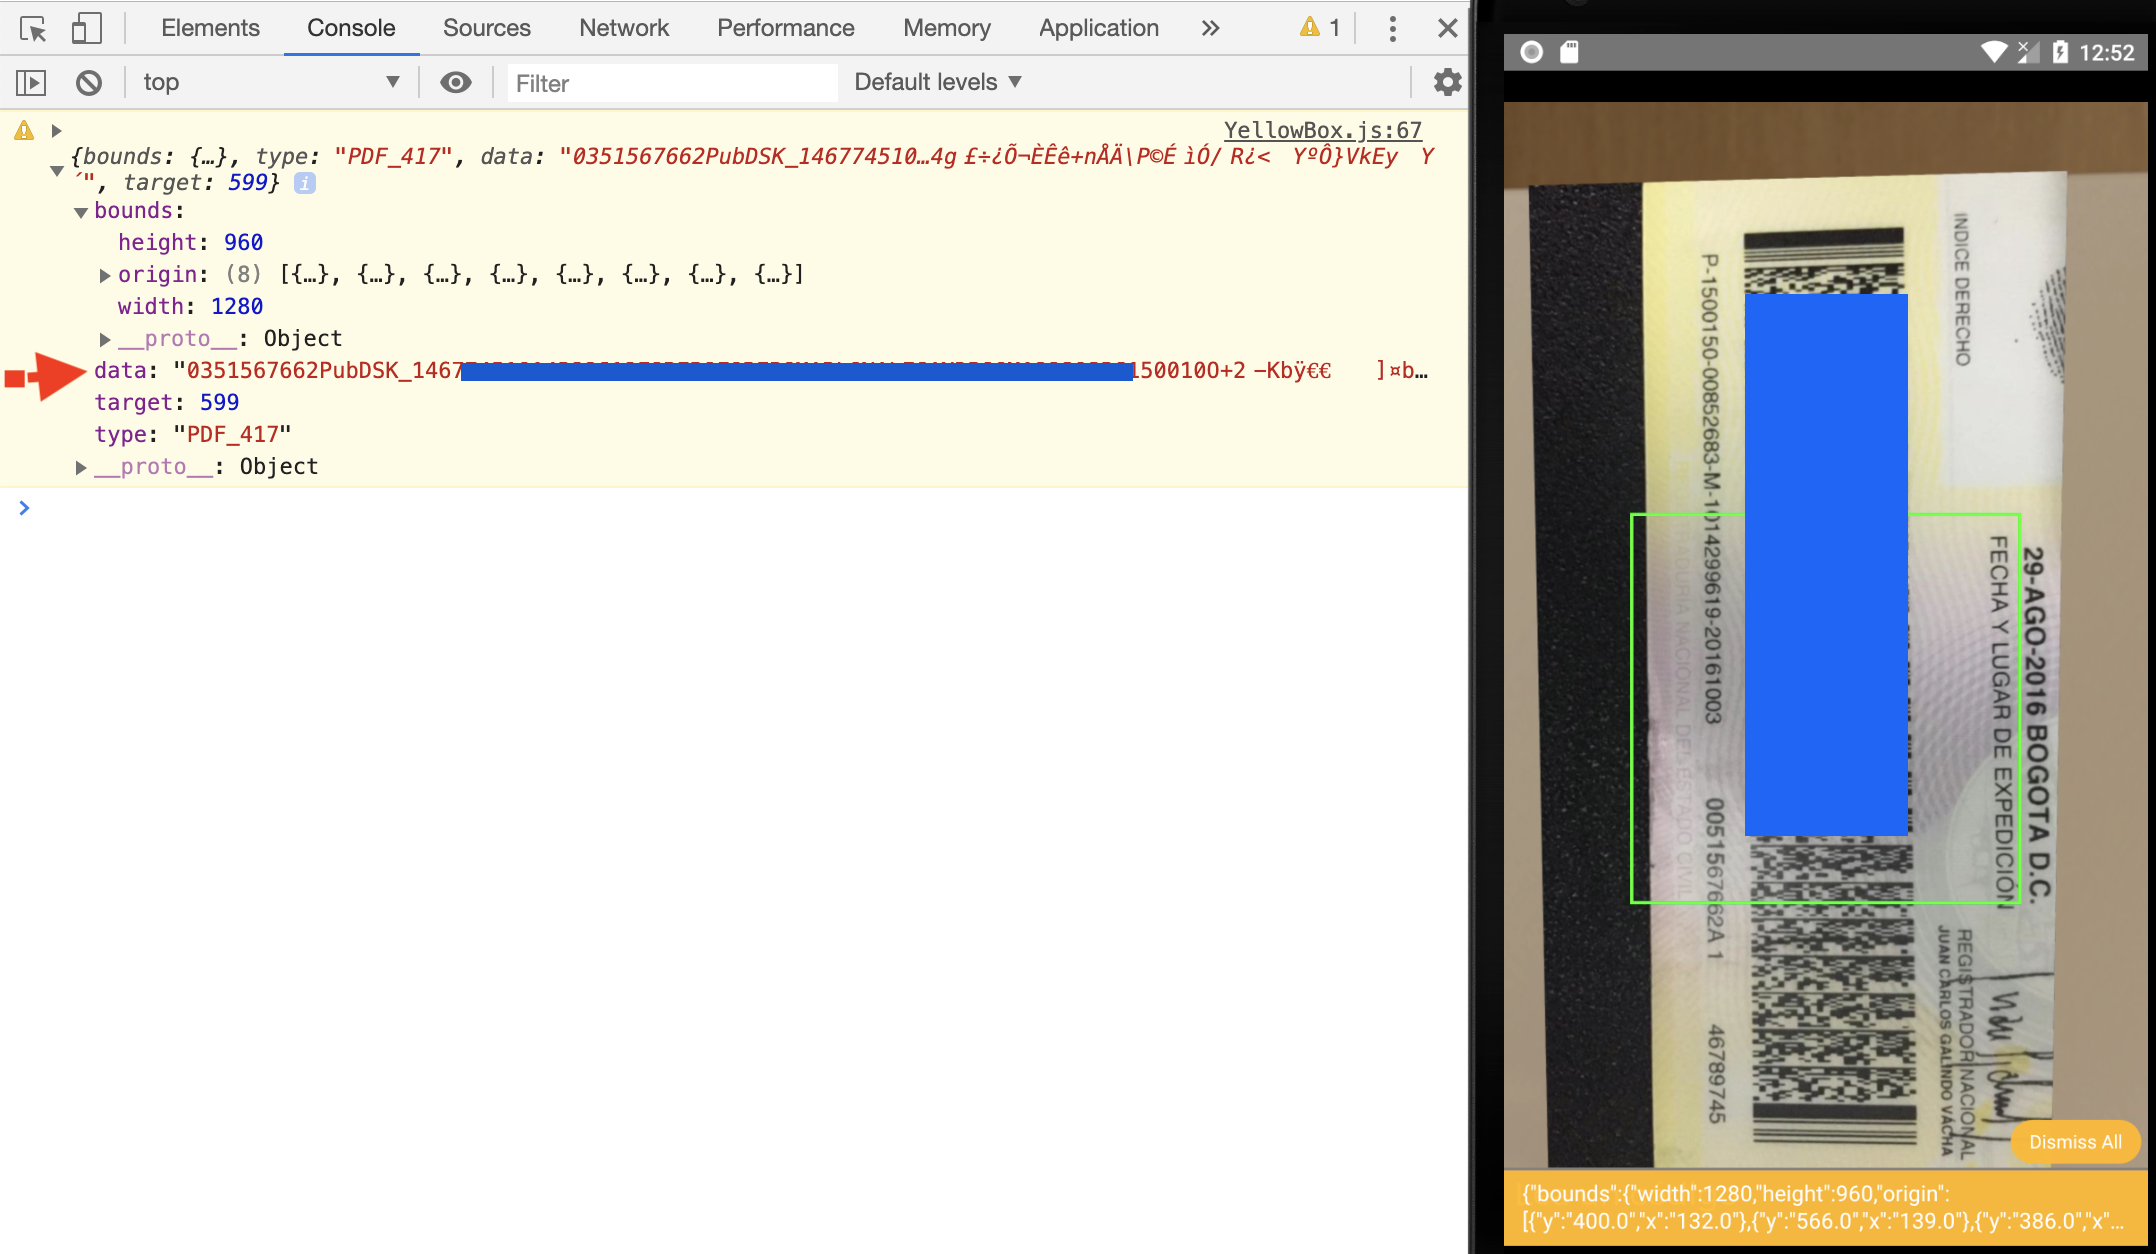2156x1254 pixels.
Task: Click the warning count badge showing 1
Action: pyautogui.click(x=1319, y=27)
